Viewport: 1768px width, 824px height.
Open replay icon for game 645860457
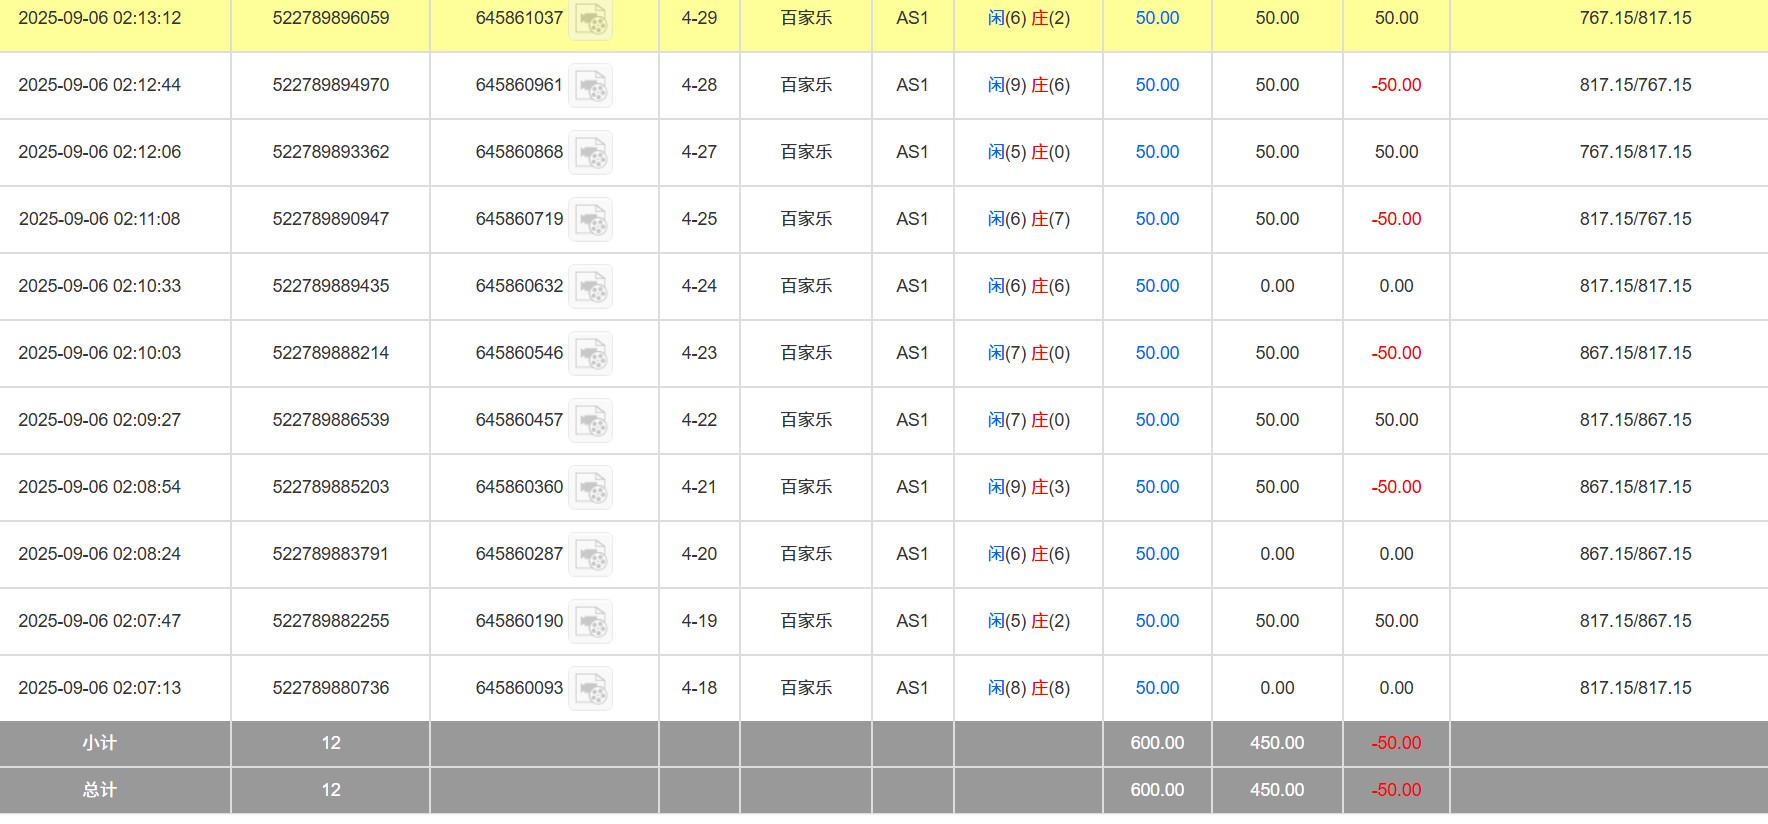coord(590,421)
